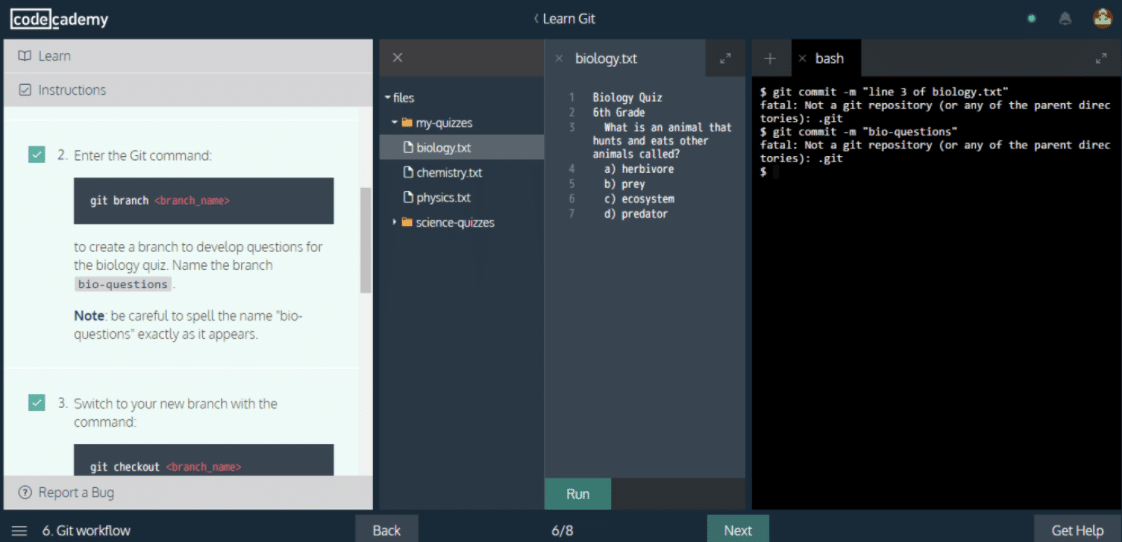Open the notifications bell
Viewport: 1122px width, 542px height.
(1065, 19)
